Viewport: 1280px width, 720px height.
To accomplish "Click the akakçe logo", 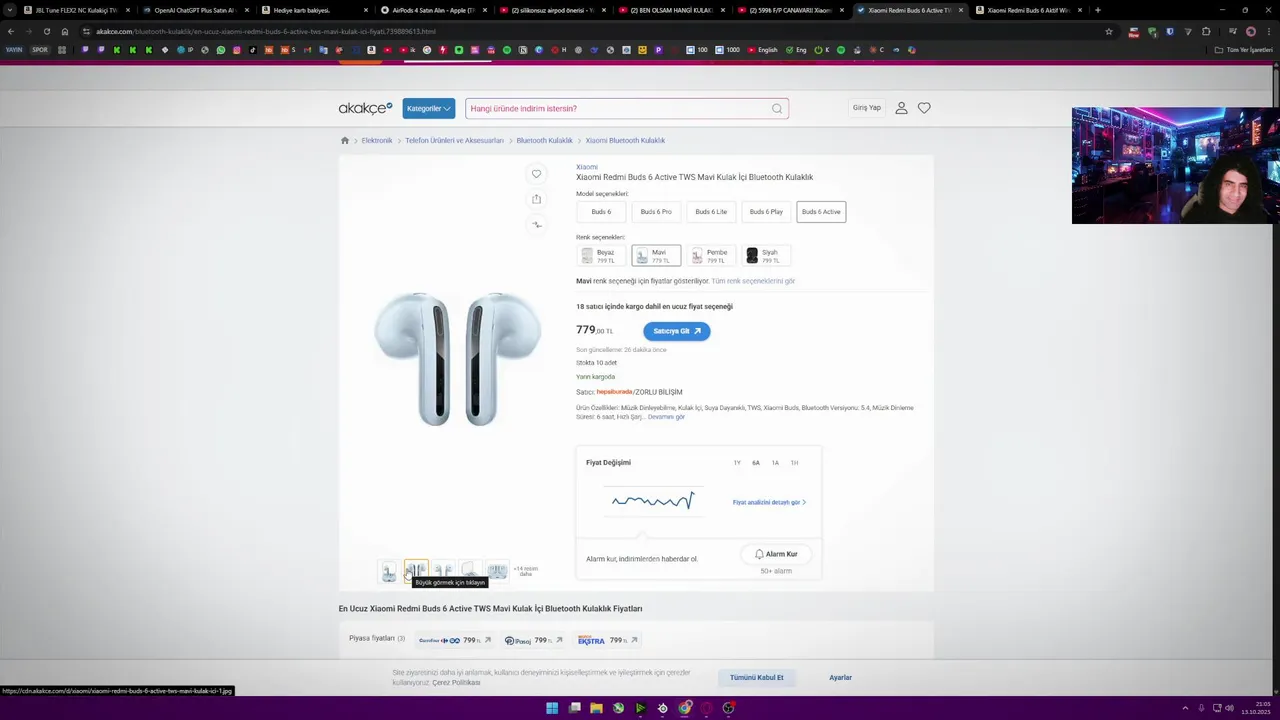I will click(x=365, y=108).
